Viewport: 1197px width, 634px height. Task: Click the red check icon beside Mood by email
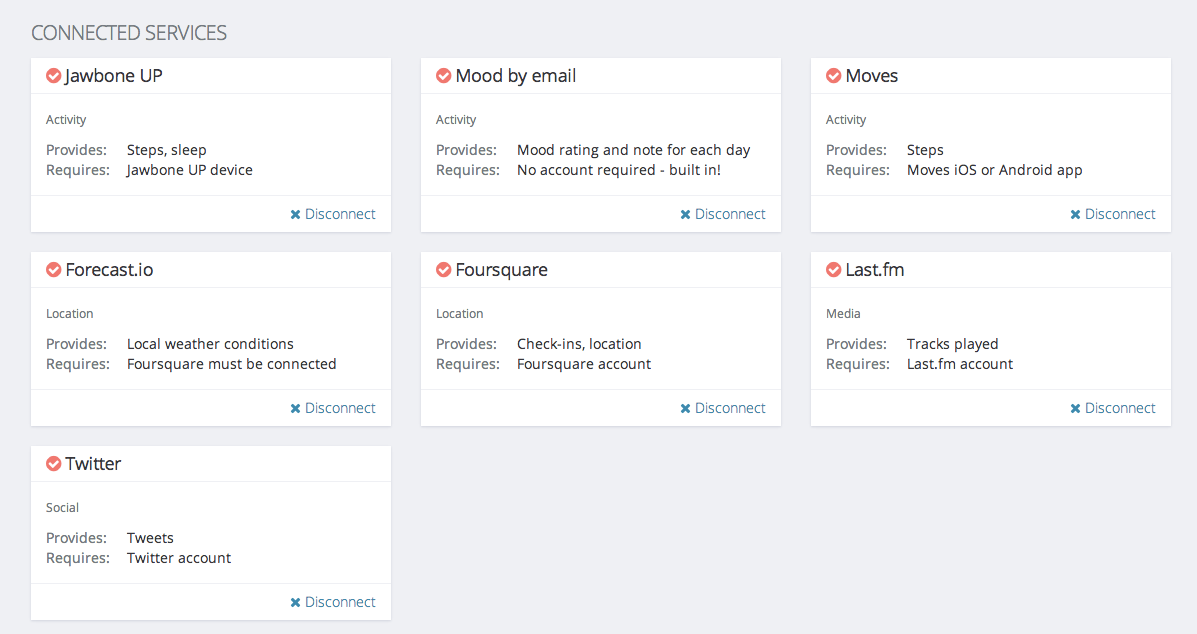444,76
